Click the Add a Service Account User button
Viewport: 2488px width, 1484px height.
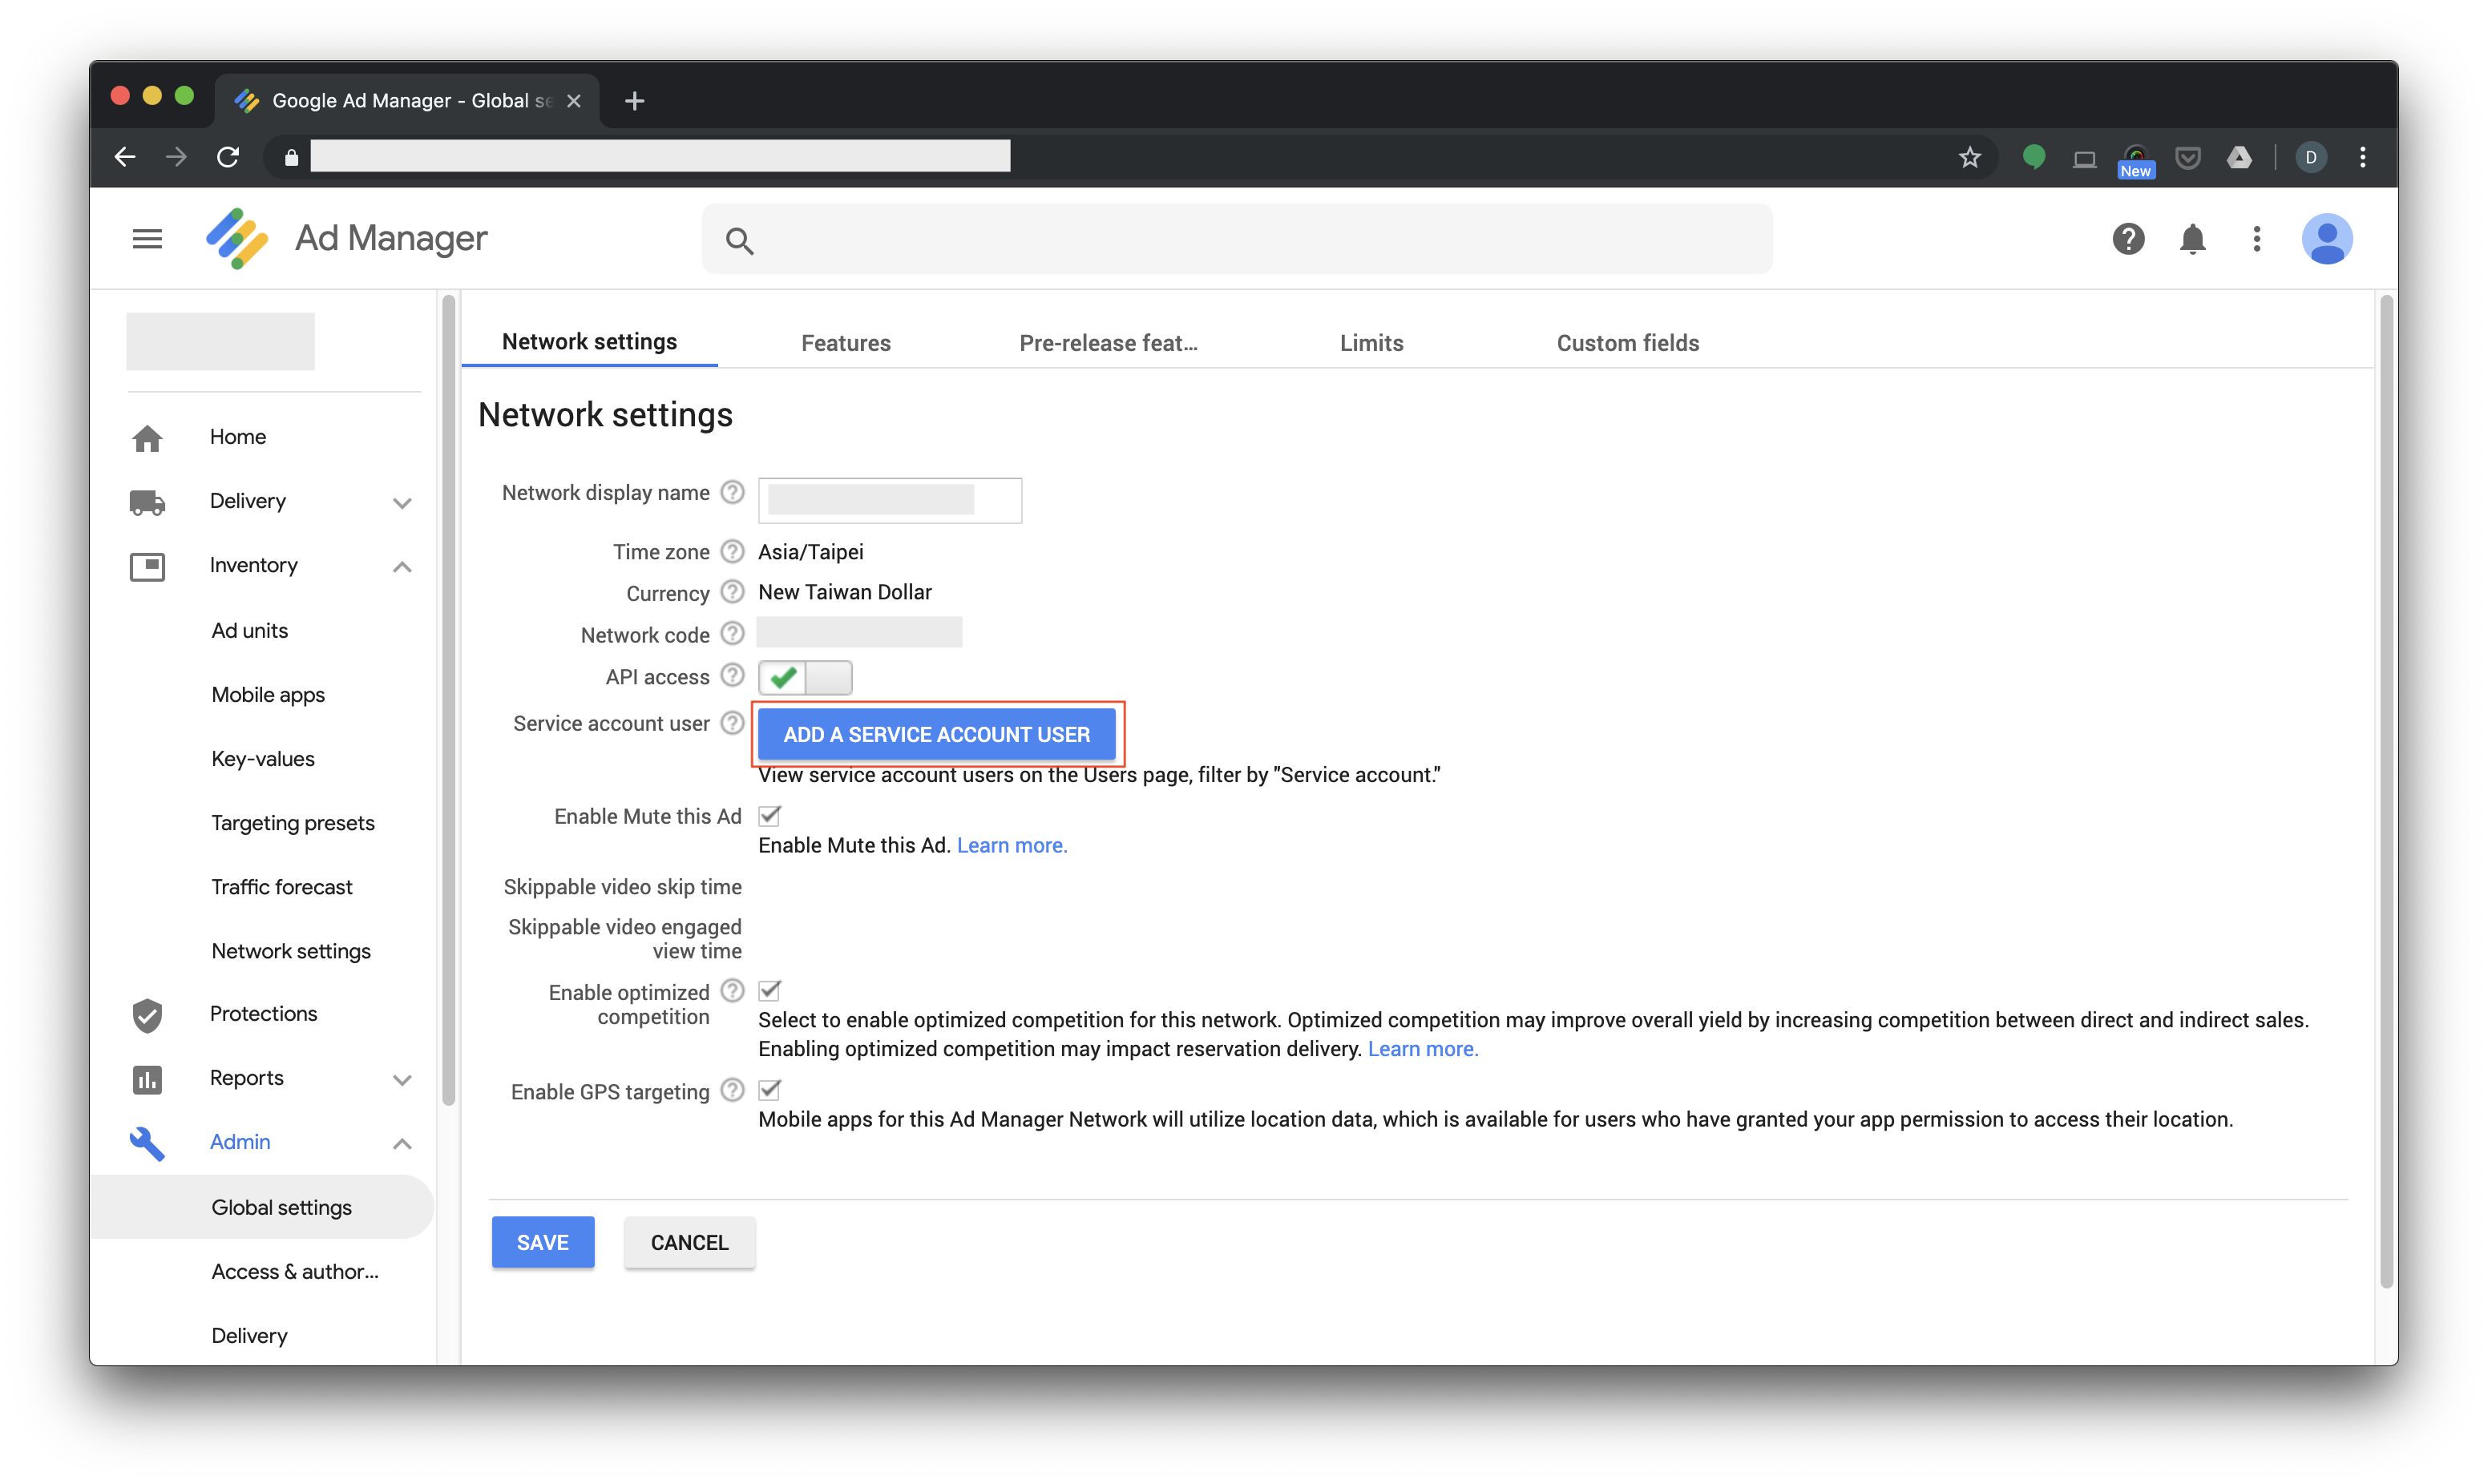[x=936, y=735]
